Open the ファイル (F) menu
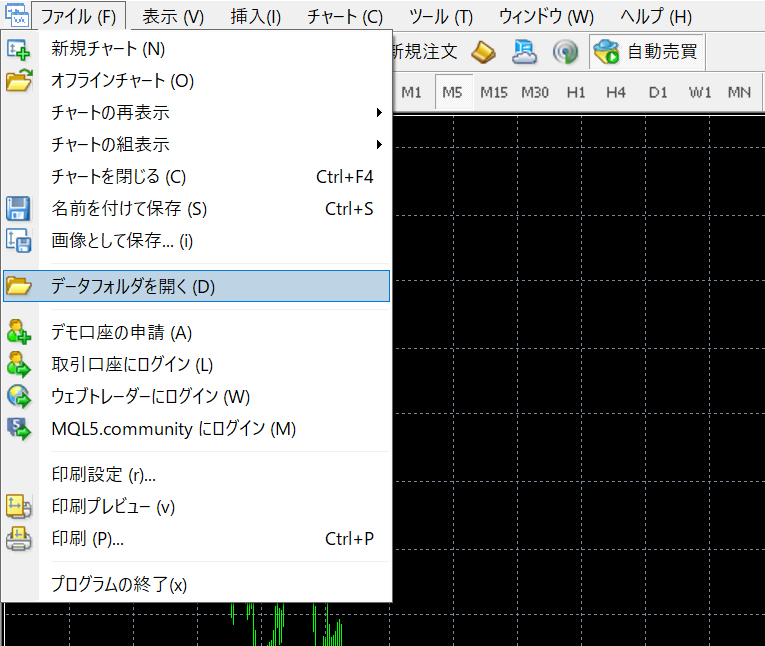This screenshot has width=765, height=646. [x=79, y=17]
